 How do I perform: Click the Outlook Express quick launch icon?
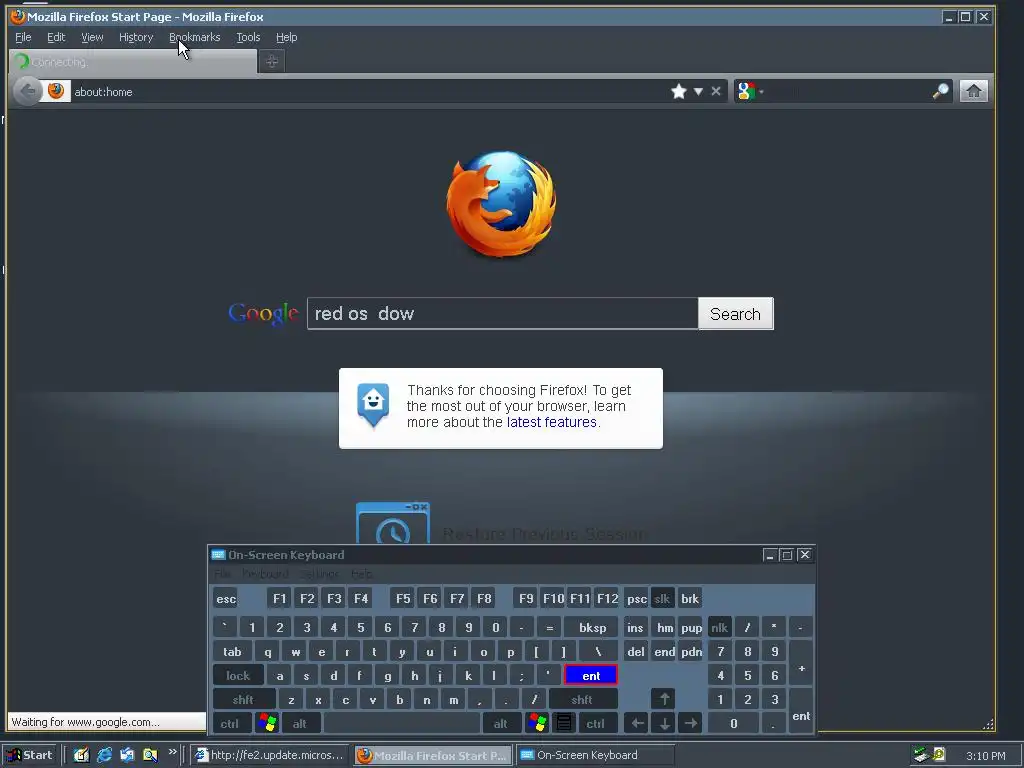pos(127,755)
